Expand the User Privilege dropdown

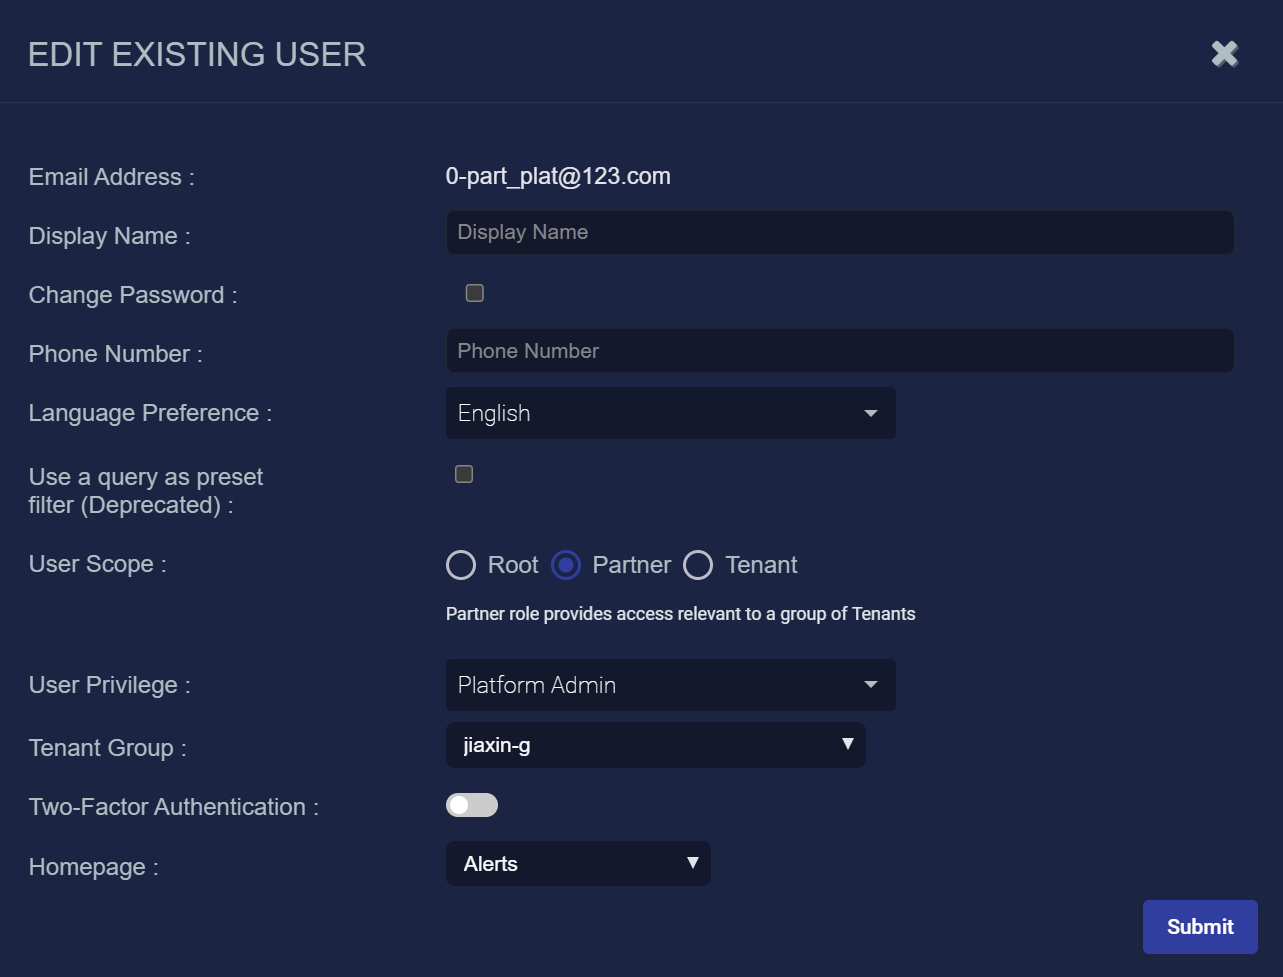point(670,685)
